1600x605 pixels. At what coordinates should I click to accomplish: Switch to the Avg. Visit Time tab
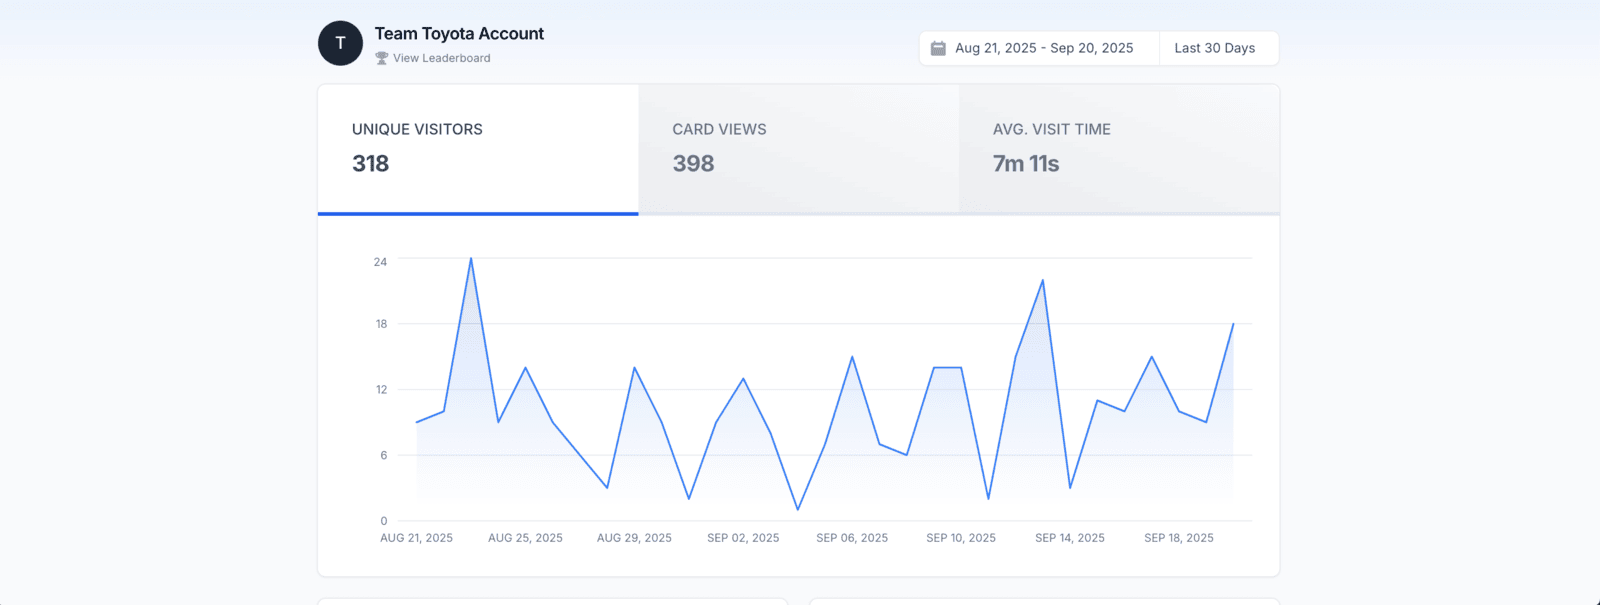coord(1118,148)
